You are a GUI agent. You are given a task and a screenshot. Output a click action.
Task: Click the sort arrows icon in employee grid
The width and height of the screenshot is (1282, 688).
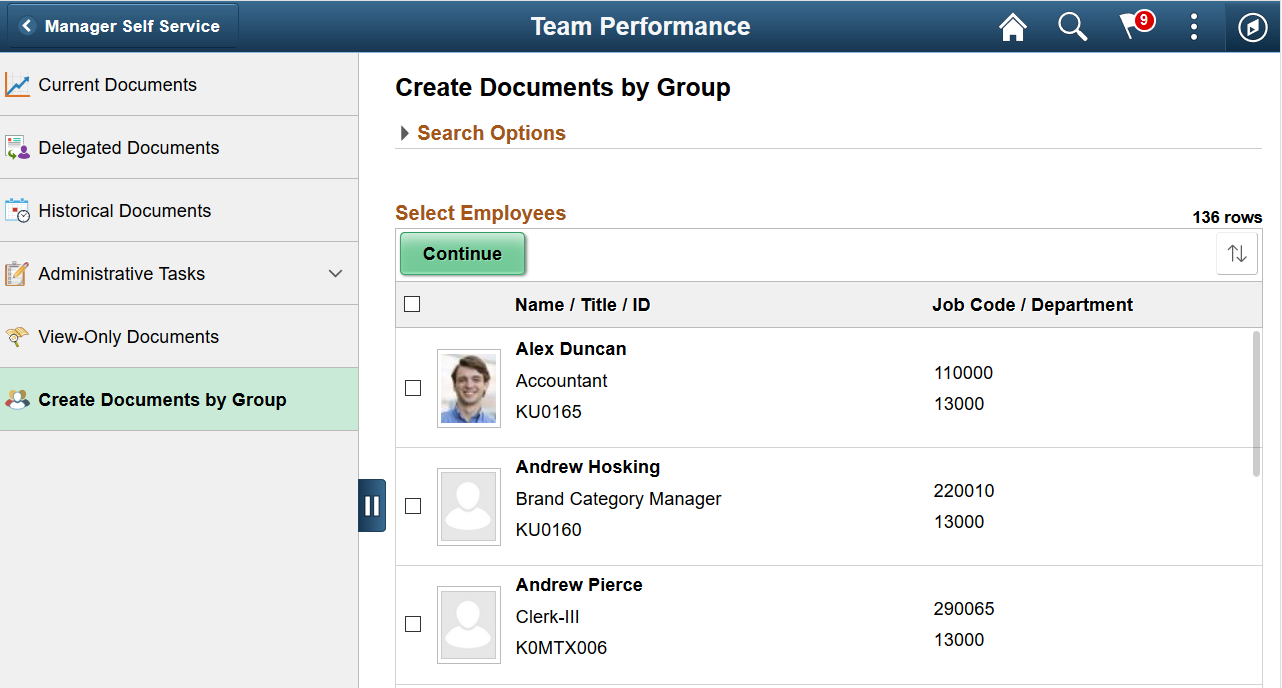click(1237, 254)
